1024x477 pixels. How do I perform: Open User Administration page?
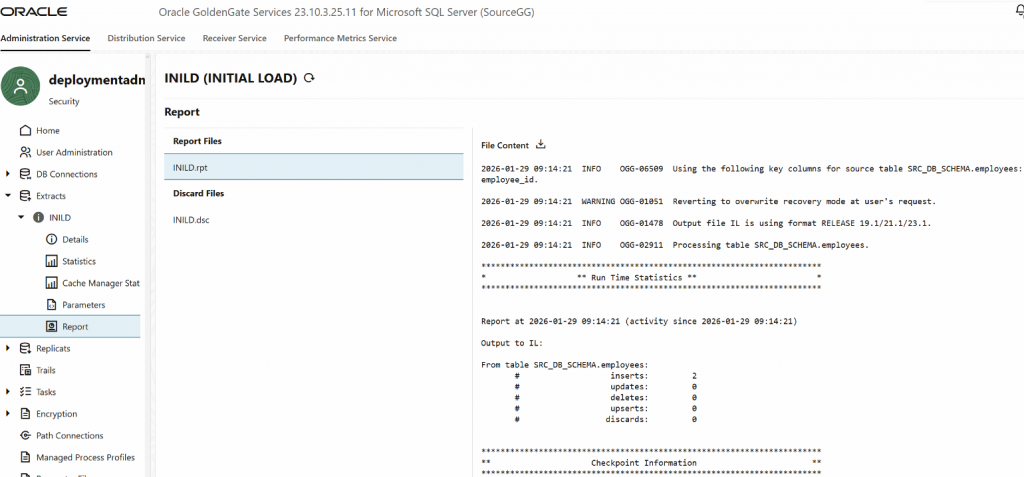pos(74,152)
